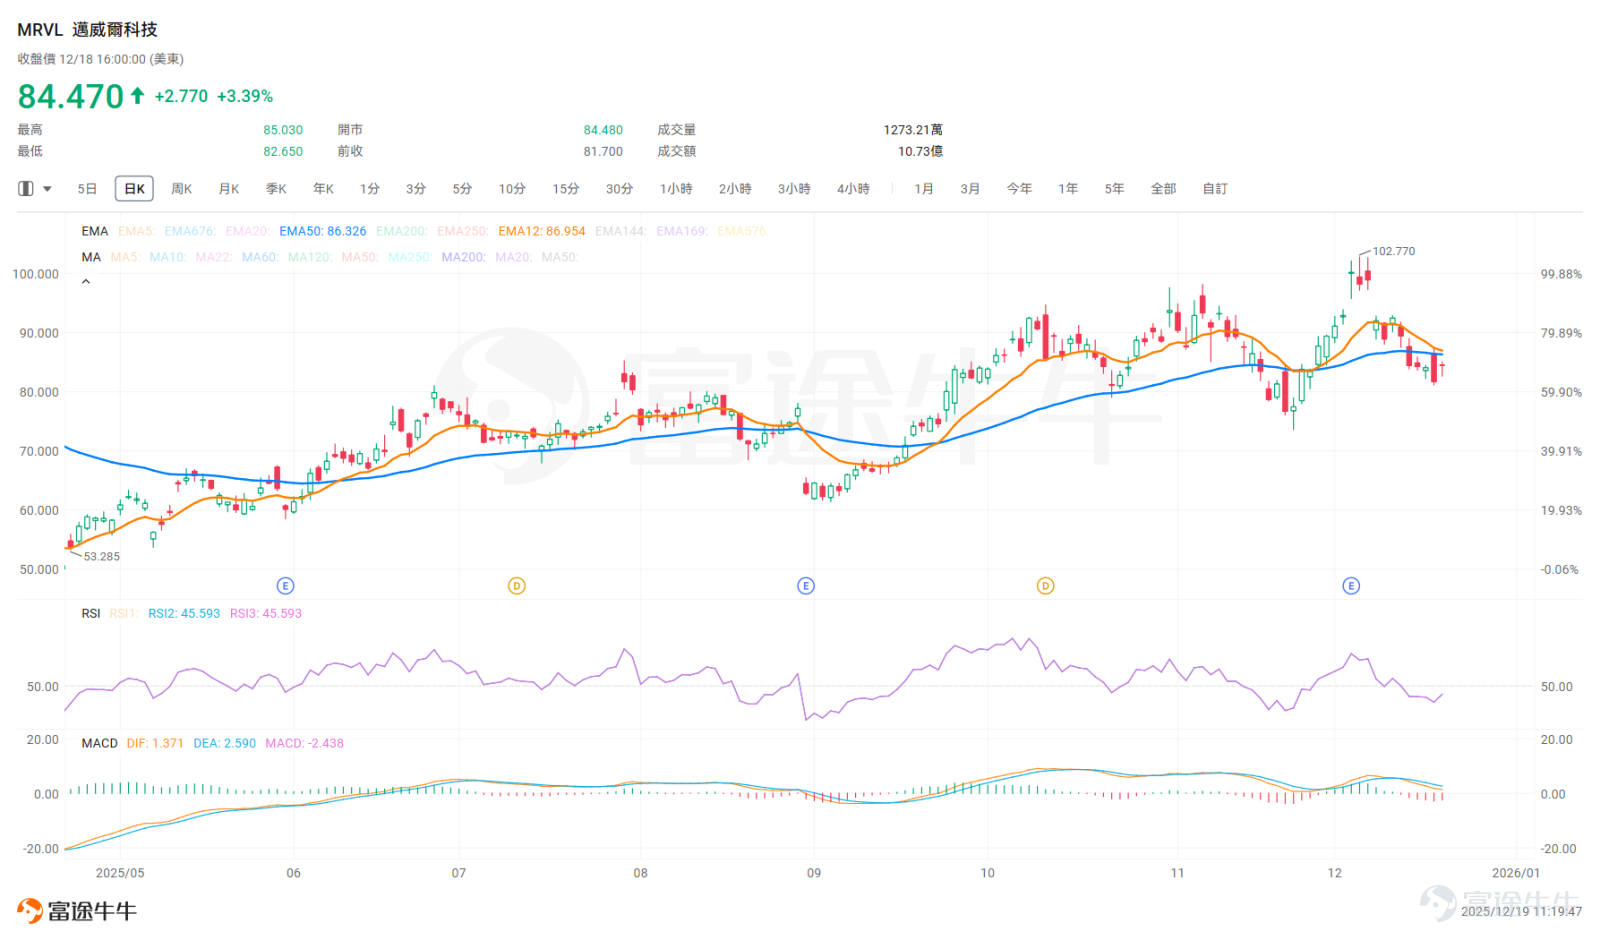Toggle the MACD DEA: 2.590 line
Image resolution: width=1600 pixels, height=940 pixels.
225,744
